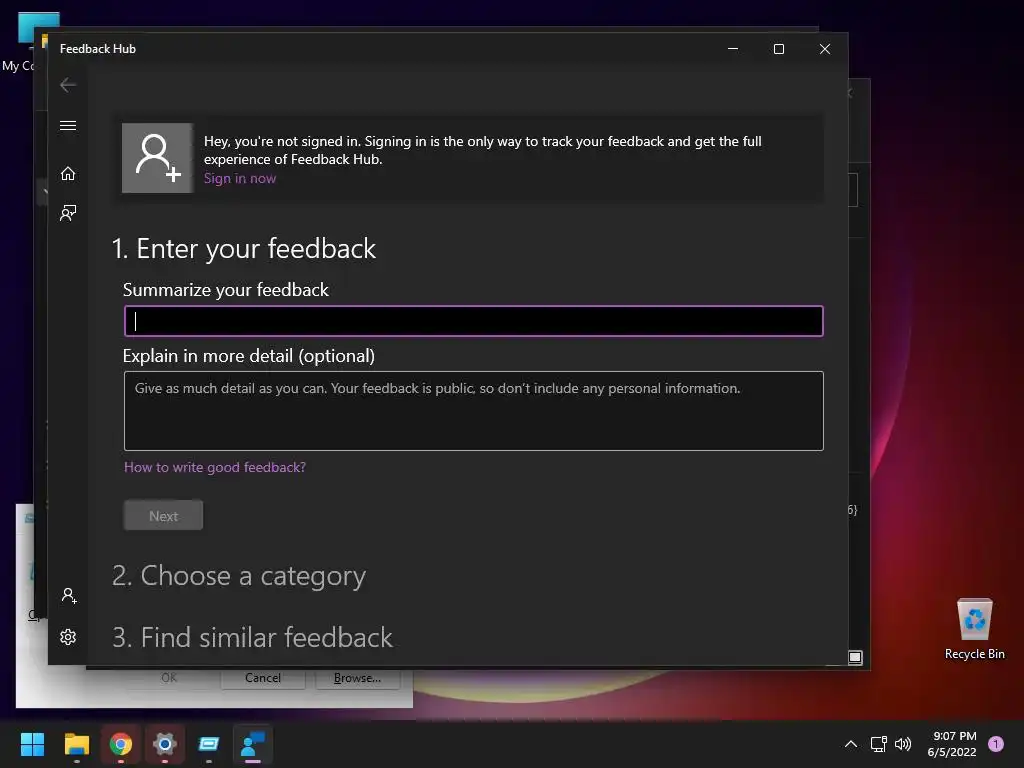Open the notification badge in tray

(996, 744)
